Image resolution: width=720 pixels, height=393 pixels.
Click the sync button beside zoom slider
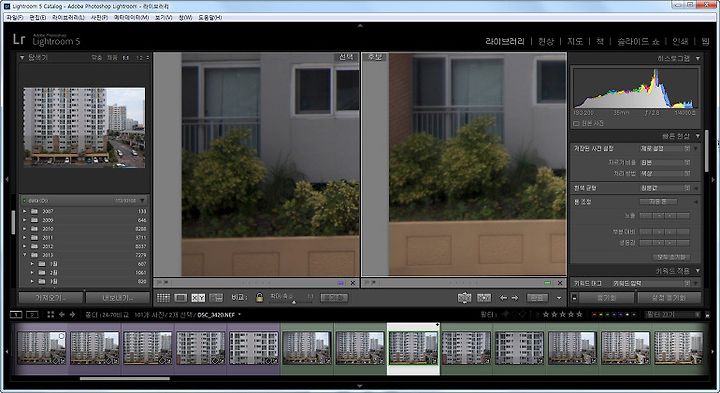[x=334, y=298]
